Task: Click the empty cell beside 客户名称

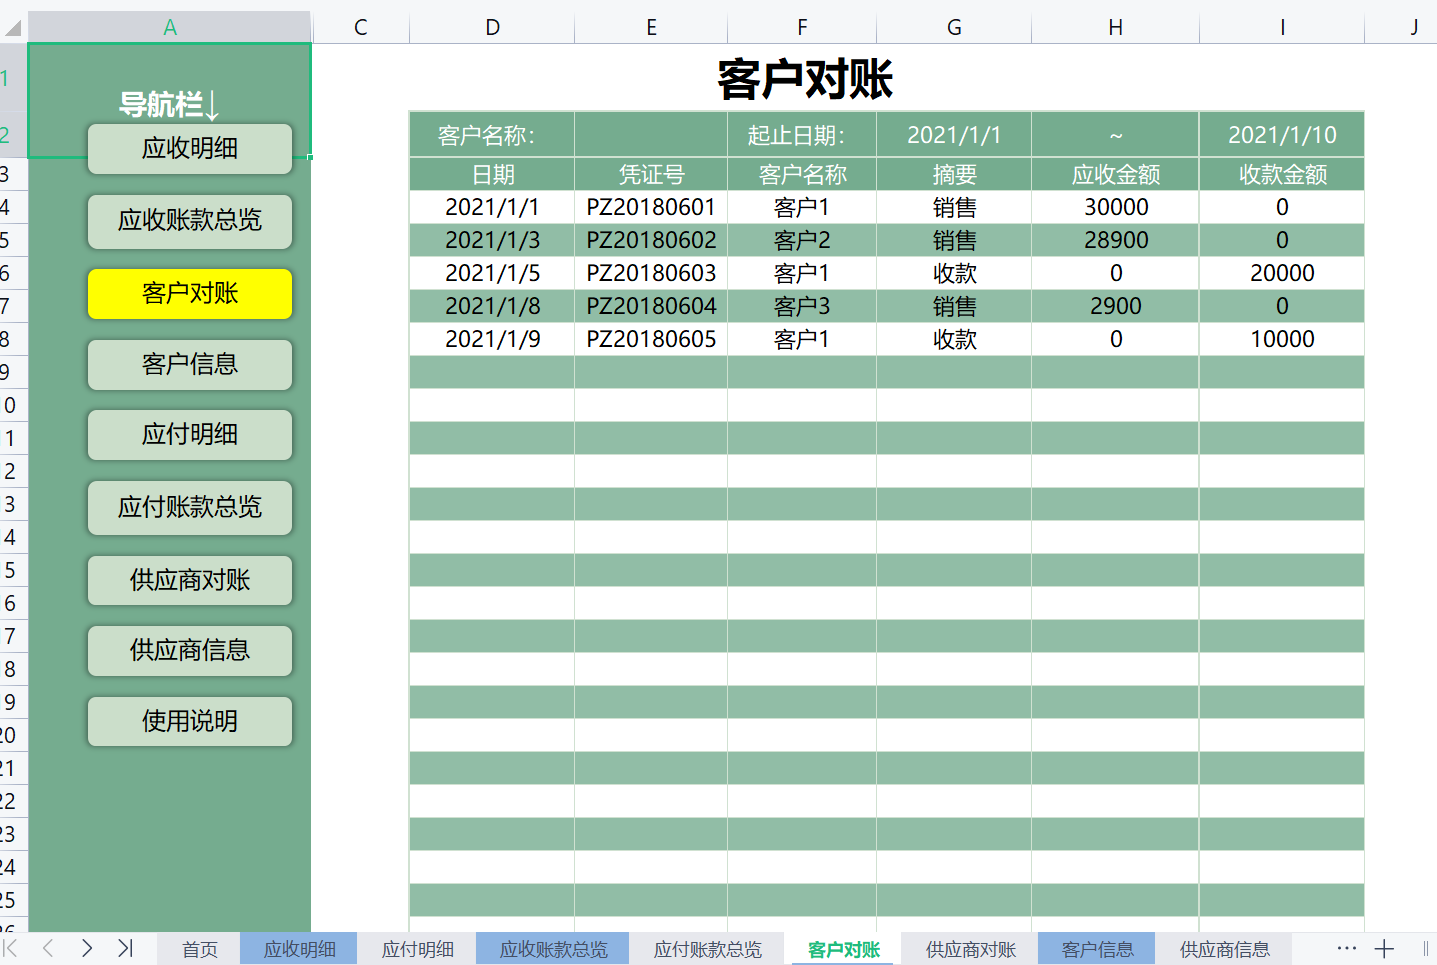Action: pos(650,133)
